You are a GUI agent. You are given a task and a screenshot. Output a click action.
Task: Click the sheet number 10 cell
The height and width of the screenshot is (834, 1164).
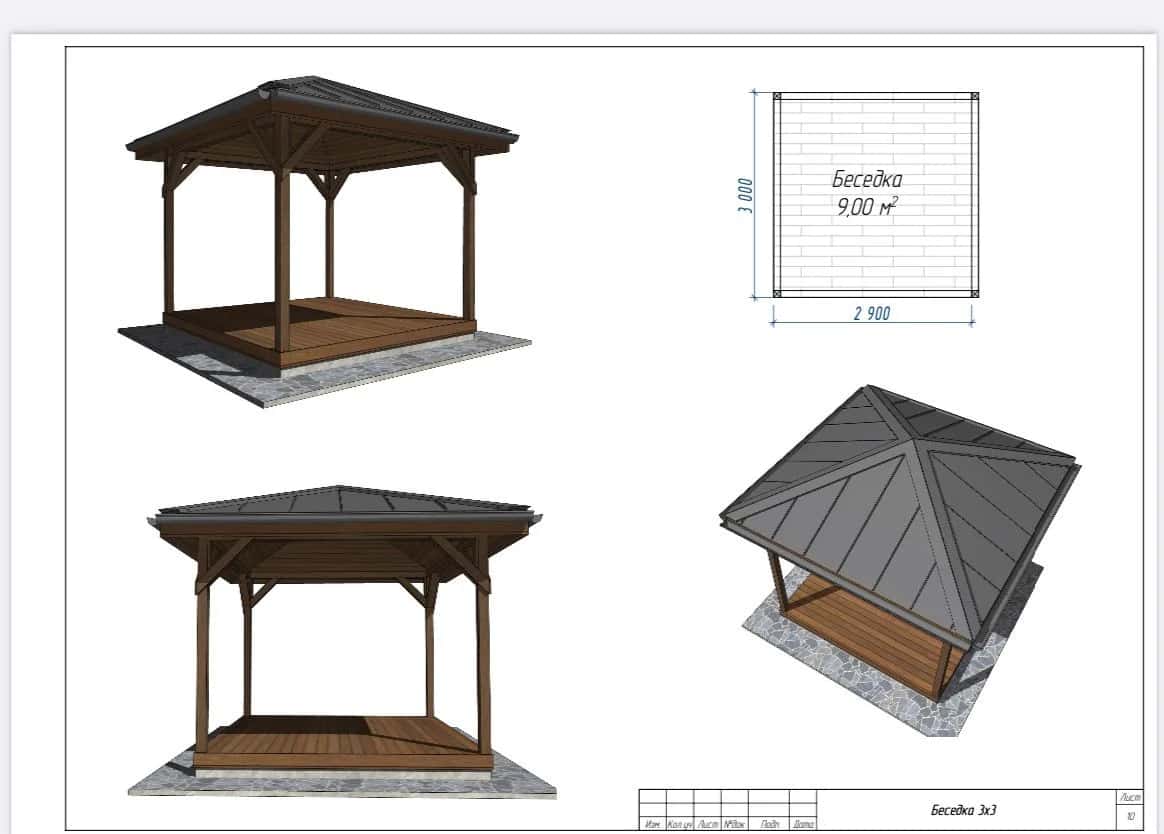[1130, 817]
